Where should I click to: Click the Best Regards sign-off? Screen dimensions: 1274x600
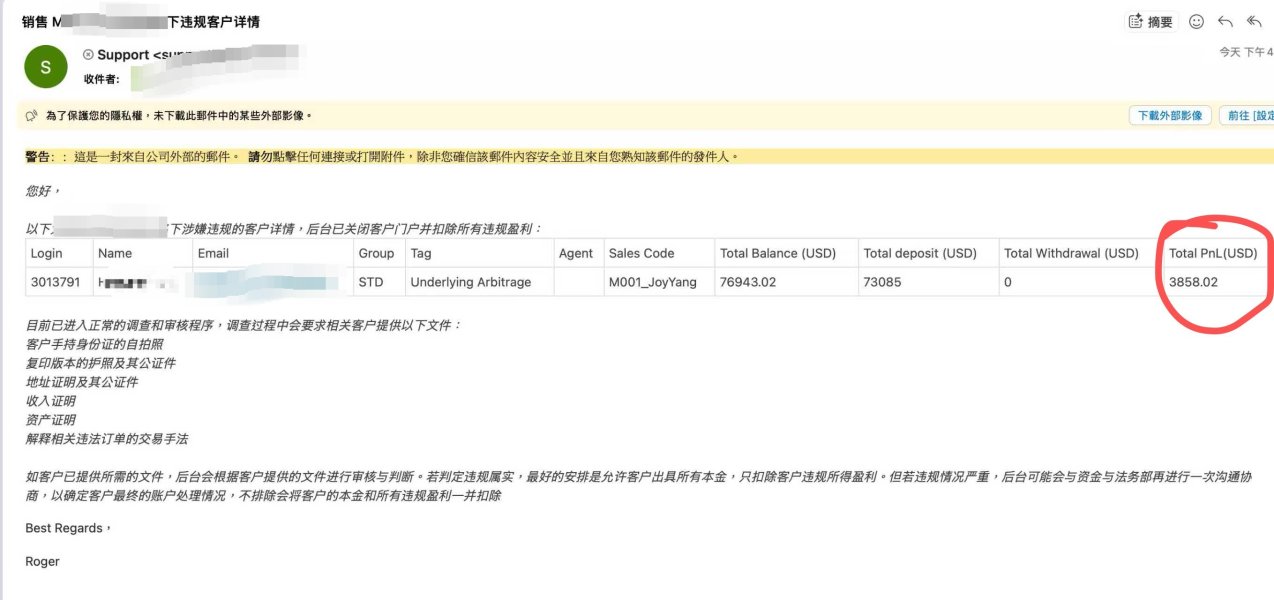click(68, 528)
